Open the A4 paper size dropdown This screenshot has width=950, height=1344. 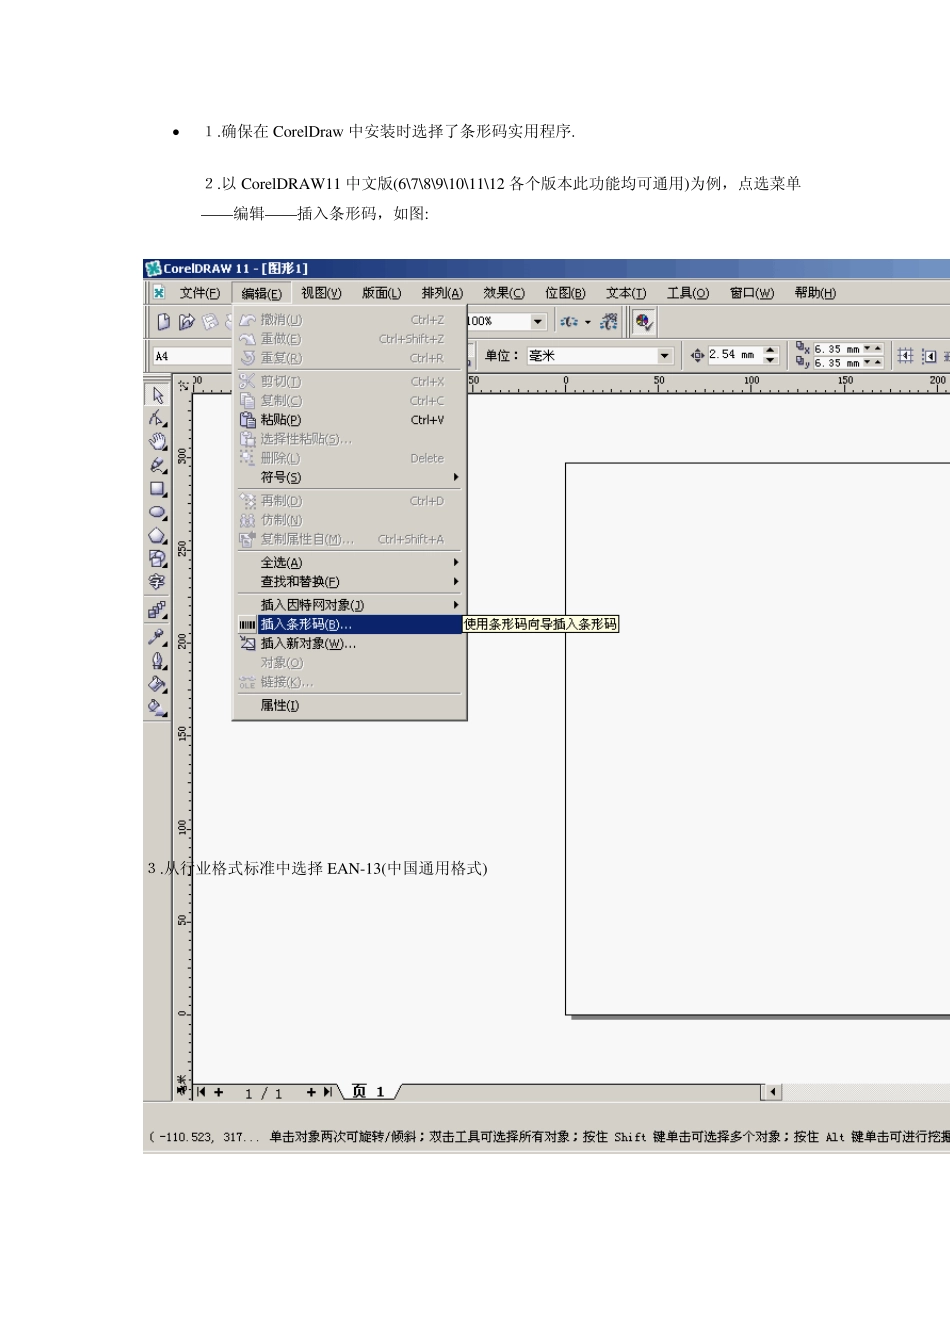[193, 356]
